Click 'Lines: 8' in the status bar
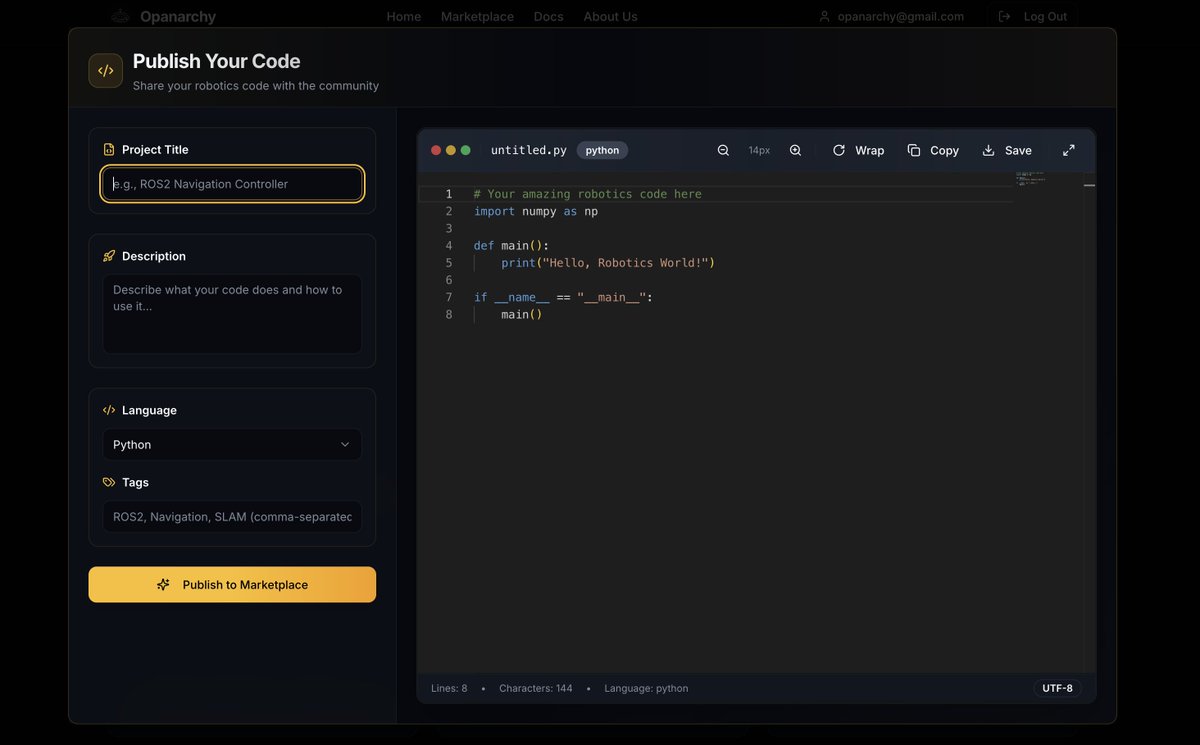The height and width of the screenshot is (745, 1200). pyautogui.click(x=449, y=688)
